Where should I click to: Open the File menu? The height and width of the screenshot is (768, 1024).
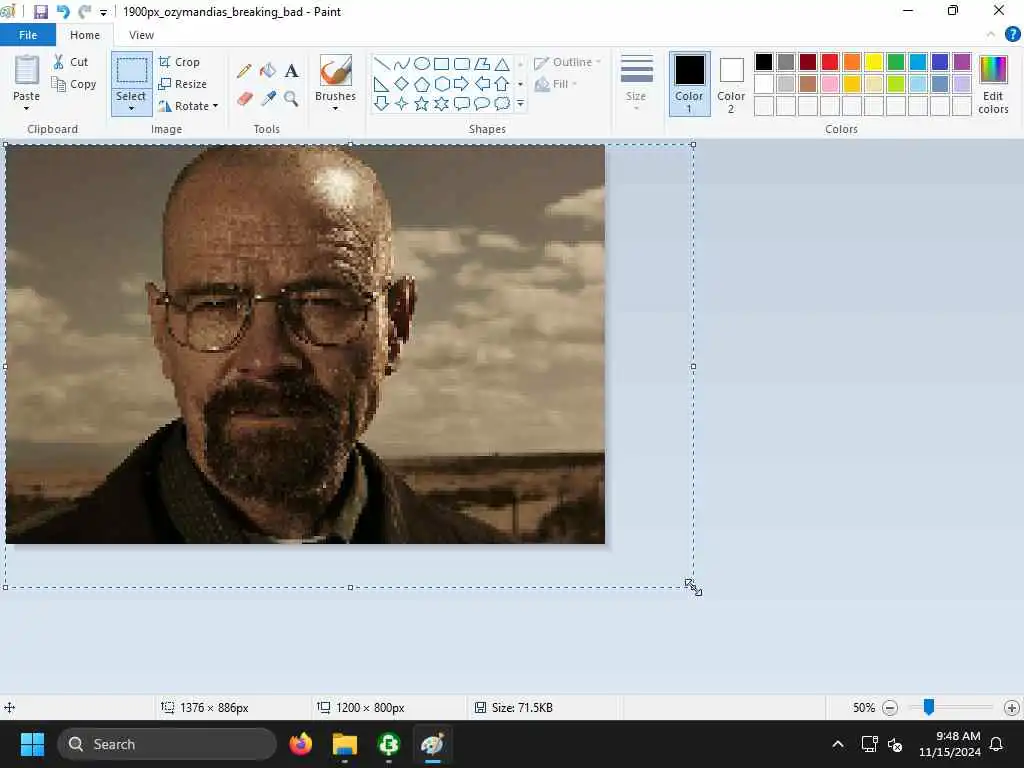[27, 35]
